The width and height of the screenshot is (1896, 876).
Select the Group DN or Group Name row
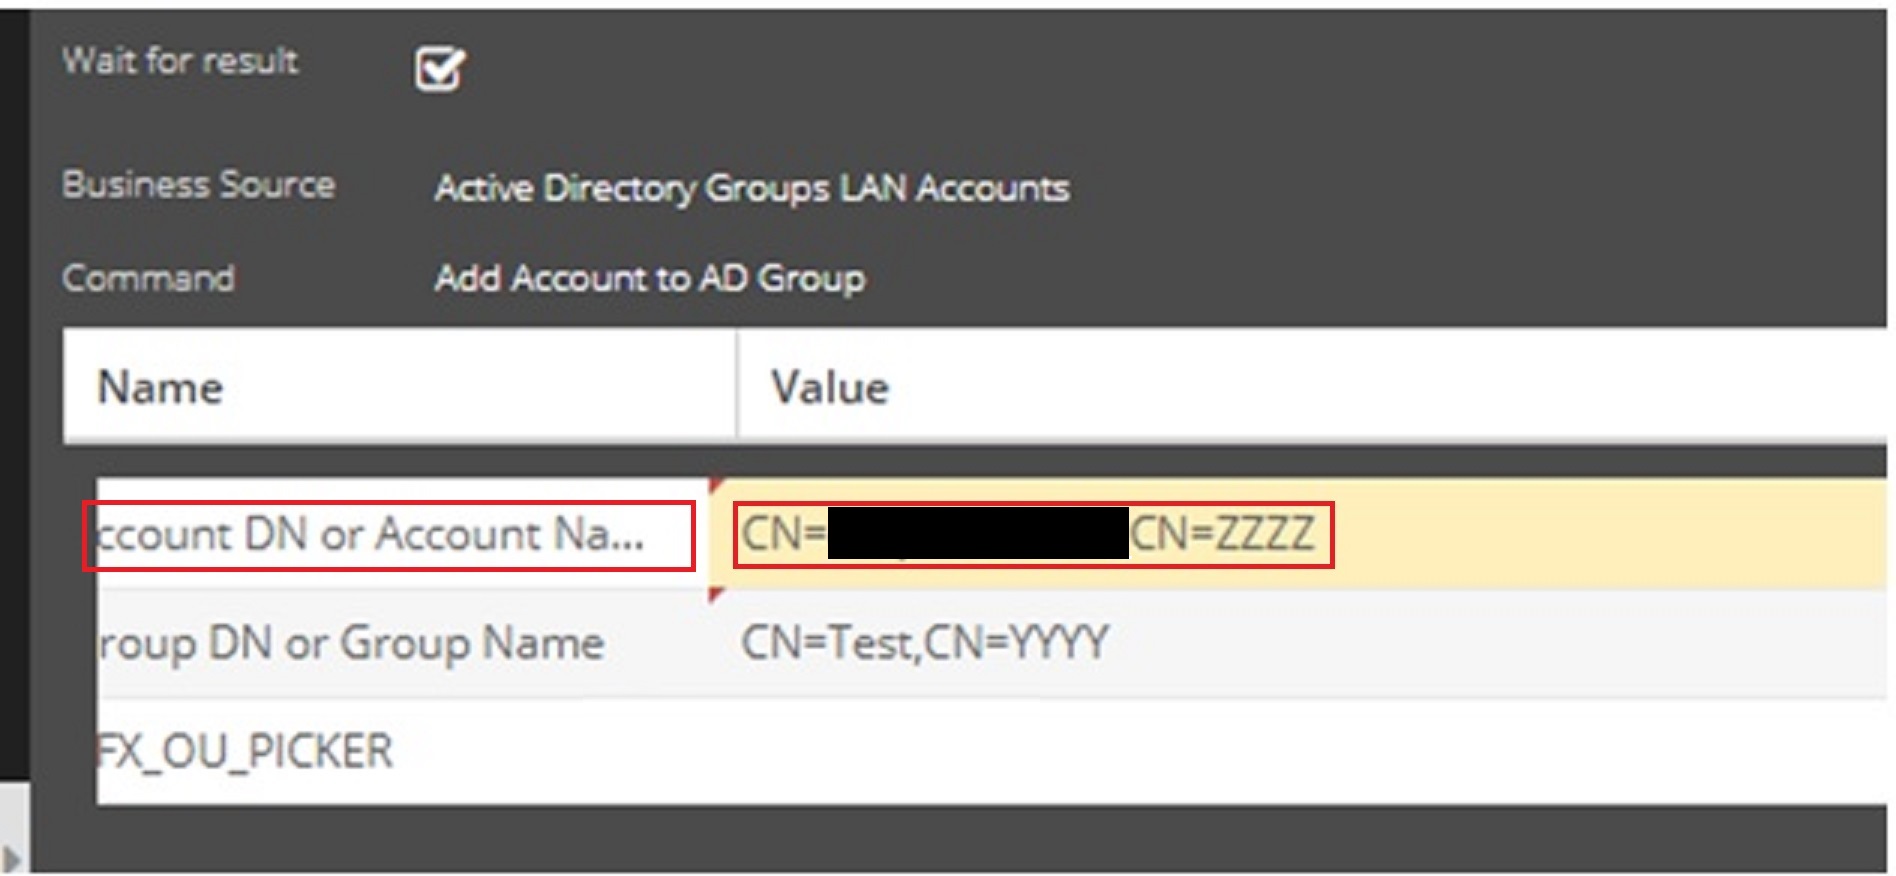pyautogui.click(x=350, y=643)
